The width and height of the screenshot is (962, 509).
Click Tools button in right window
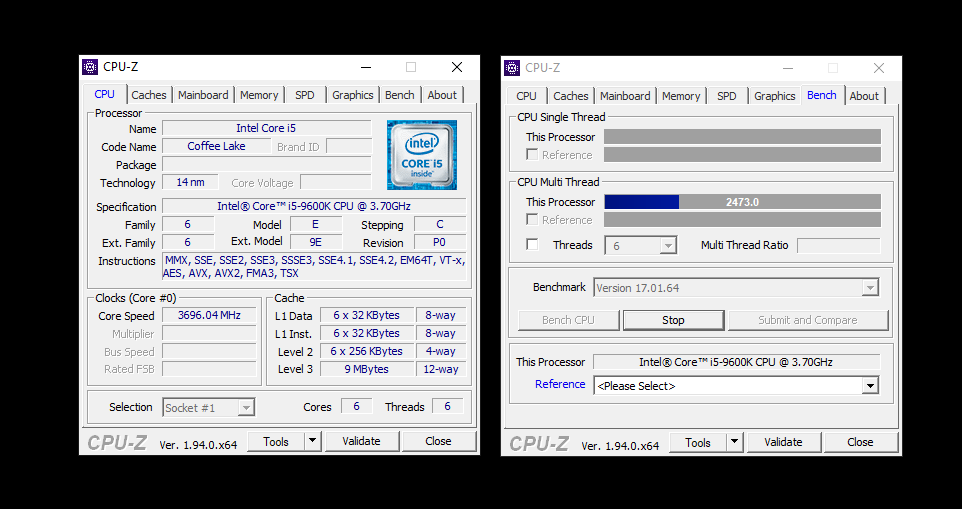point(698,442)
